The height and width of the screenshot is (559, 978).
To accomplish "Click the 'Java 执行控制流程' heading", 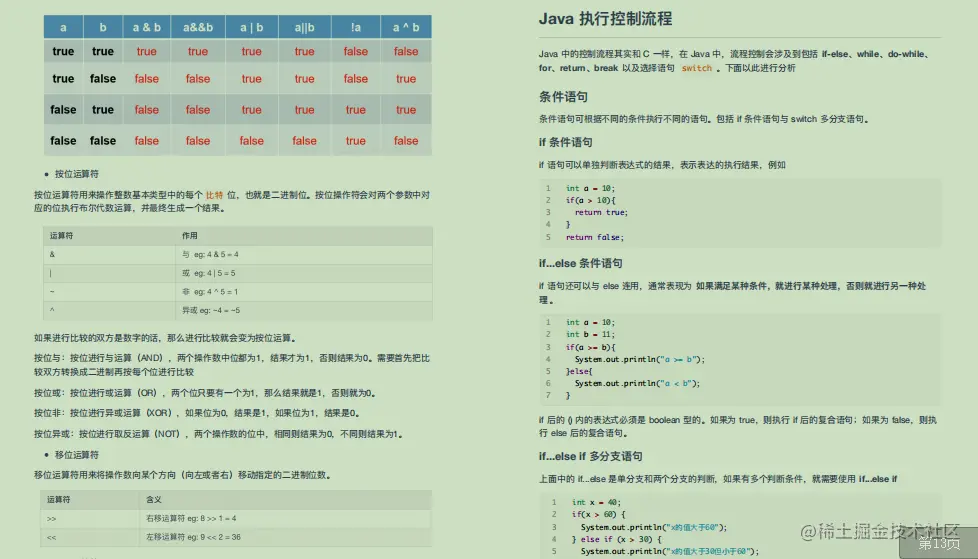I will 605,19.
